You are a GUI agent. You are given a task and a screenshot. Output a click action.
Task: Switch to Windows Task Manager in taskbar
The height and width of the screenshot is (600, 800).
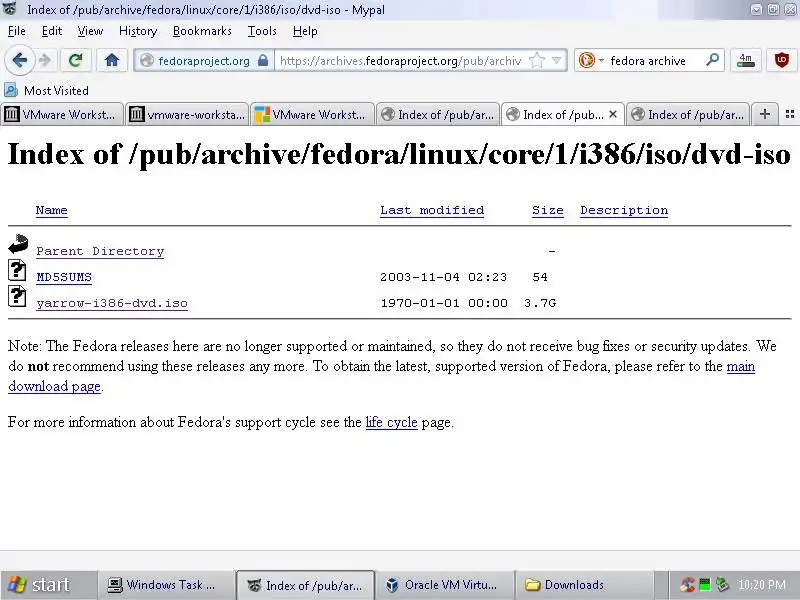click(x=166, y=585)
